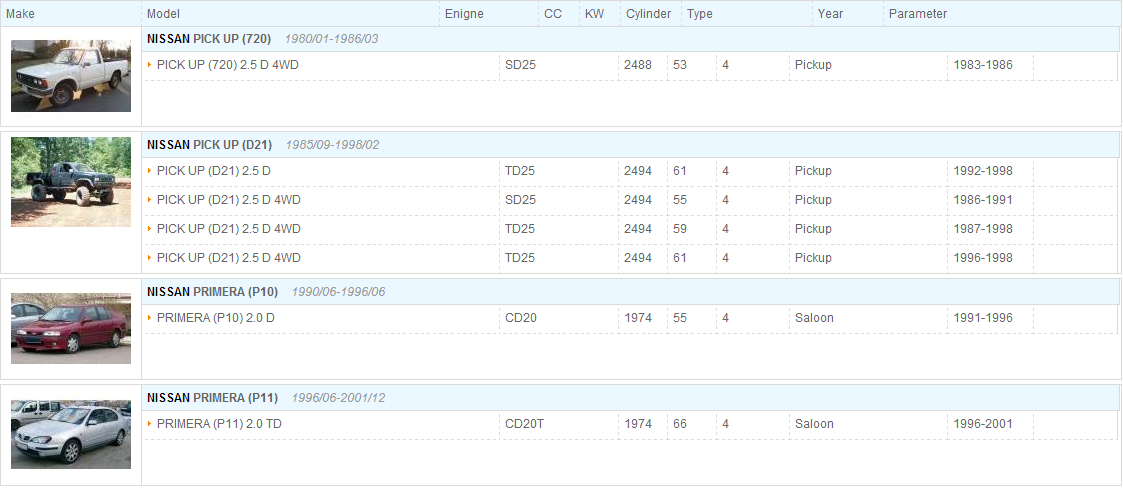The image size is (1123, 488).
Task: Select year range 1986-1991
Action: coord(983,200)
